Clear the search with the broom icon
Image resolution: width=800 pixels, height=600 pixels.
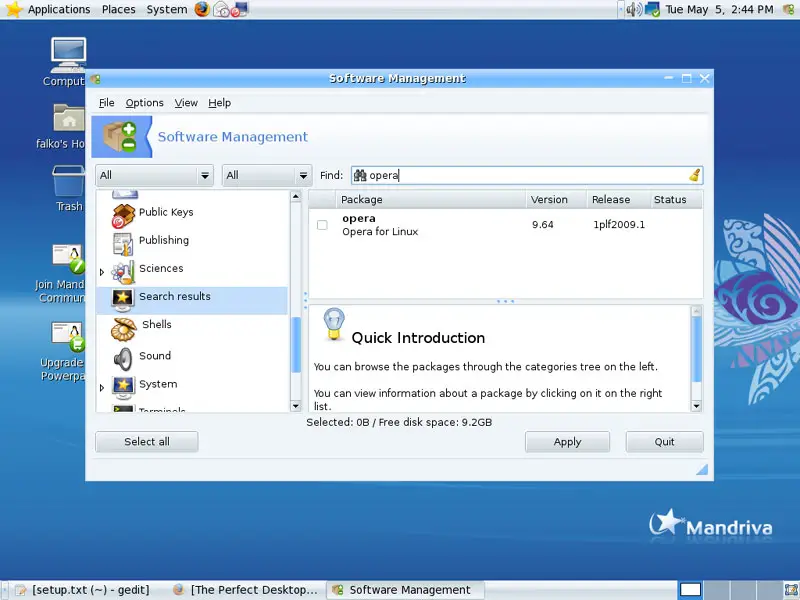(694, 176)
